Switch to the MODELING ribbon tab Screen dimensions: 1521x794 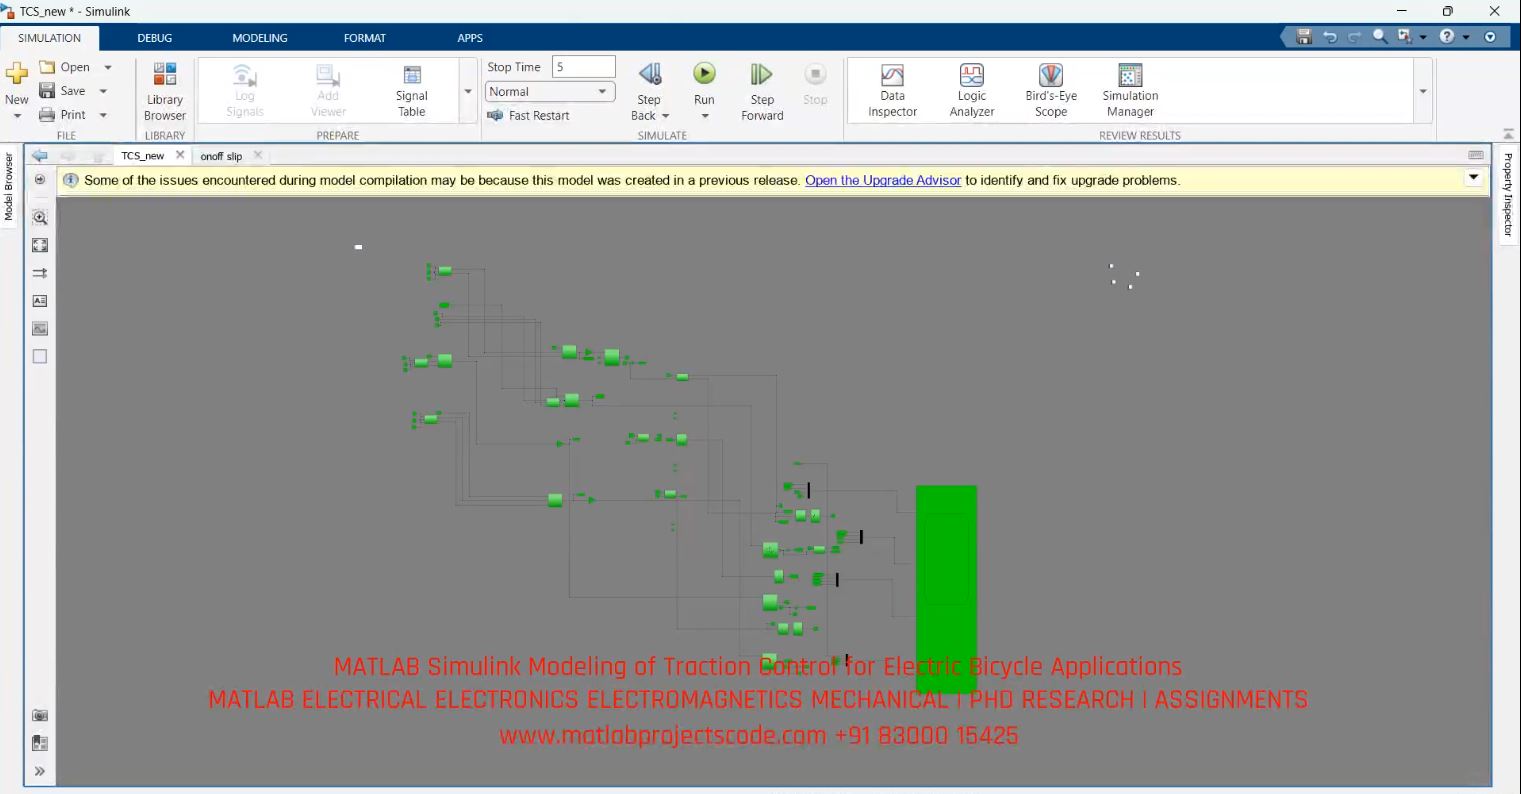pyautogui.click(x=259, y=38)
